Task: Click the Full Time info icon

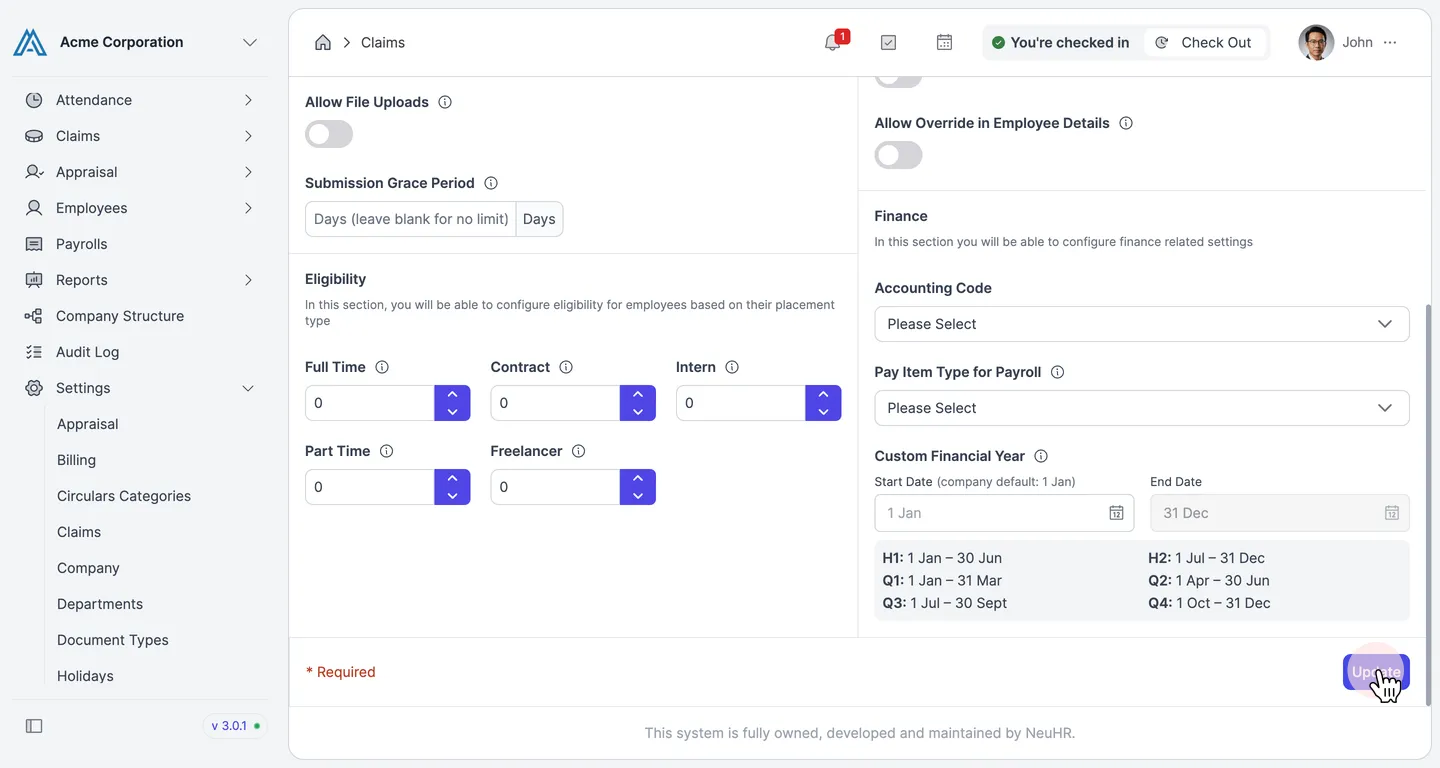Action: tap(382, 367)
